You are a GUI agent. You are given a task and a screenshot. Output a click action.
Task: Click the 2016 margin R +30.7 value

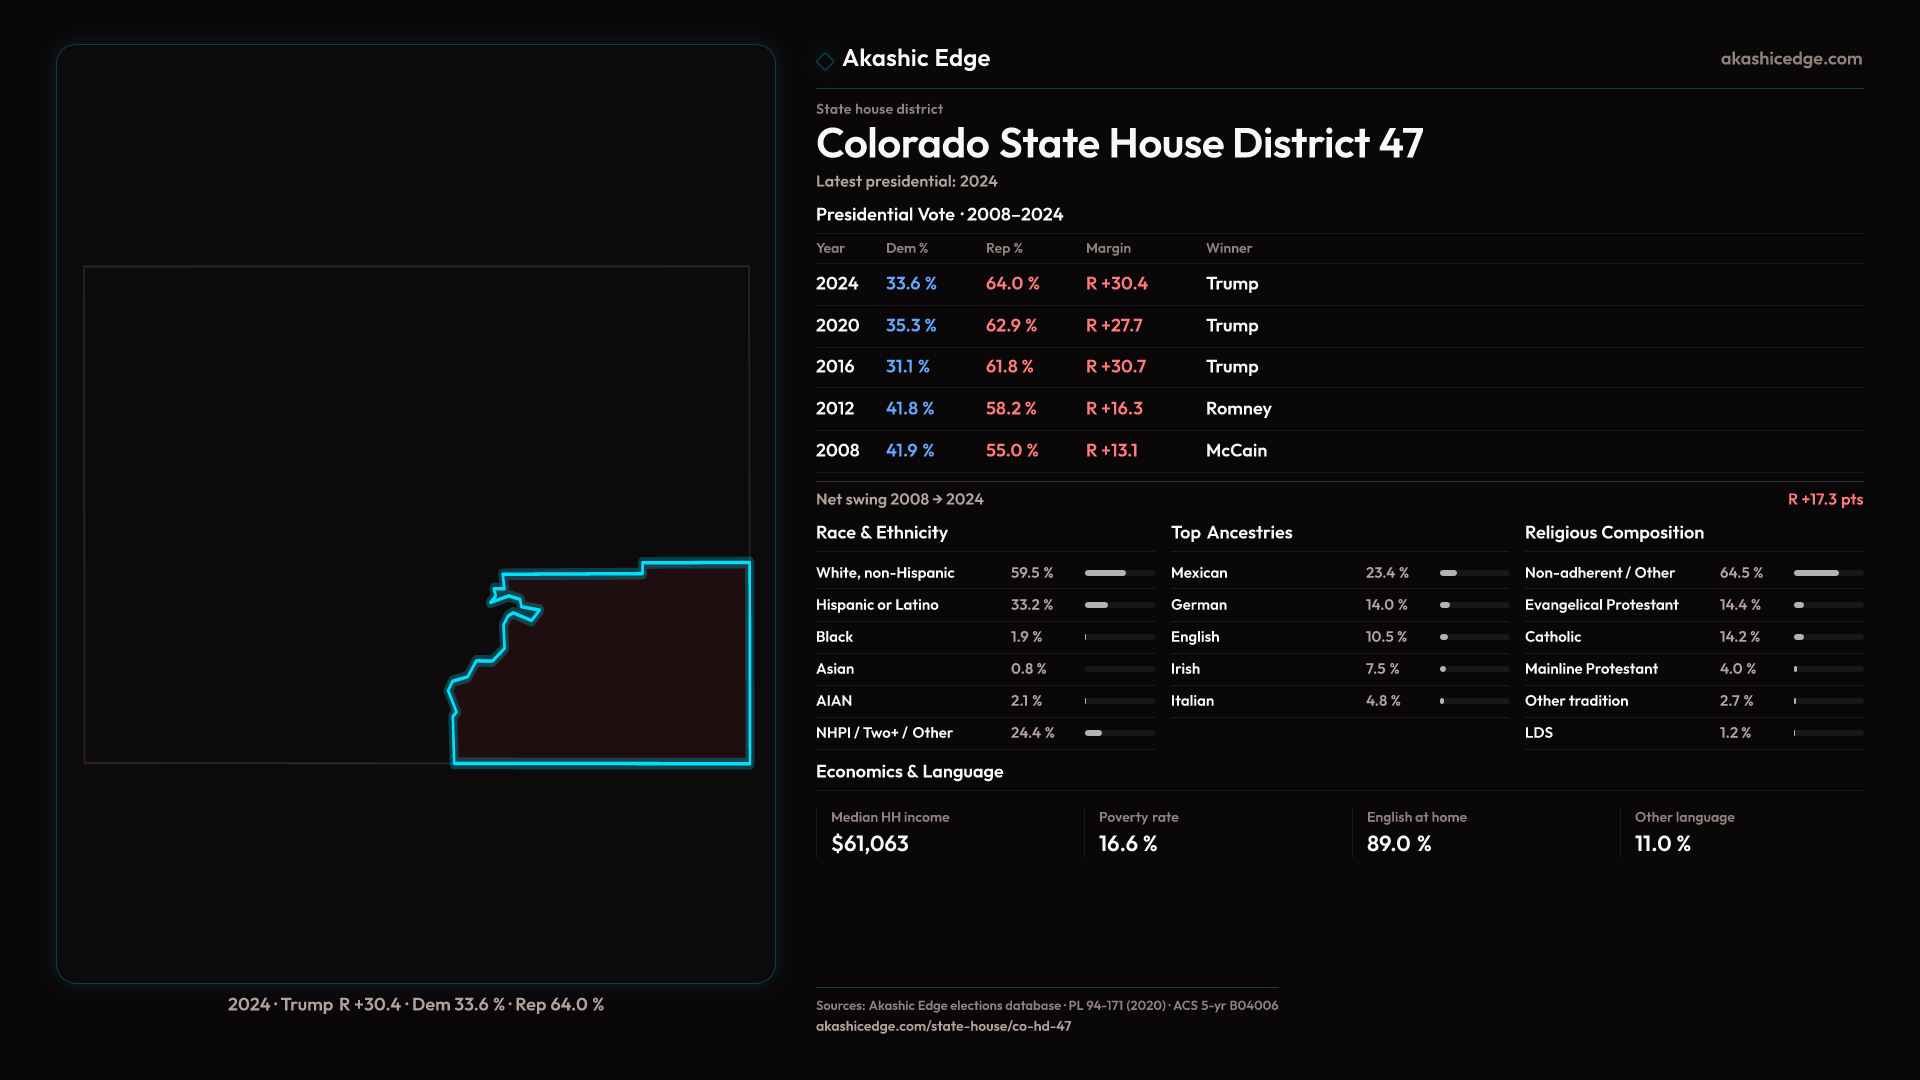[1116, 367]
